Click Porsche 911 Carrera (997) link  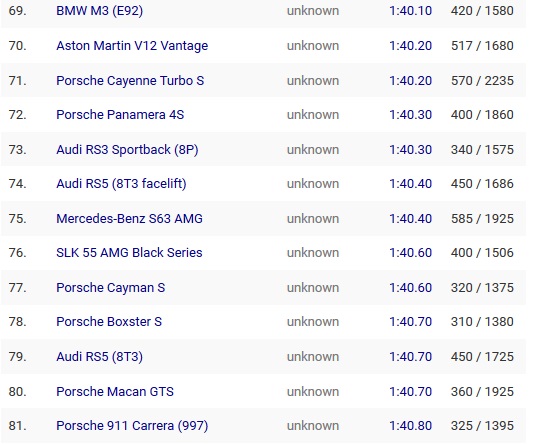(x=132, y=426)
